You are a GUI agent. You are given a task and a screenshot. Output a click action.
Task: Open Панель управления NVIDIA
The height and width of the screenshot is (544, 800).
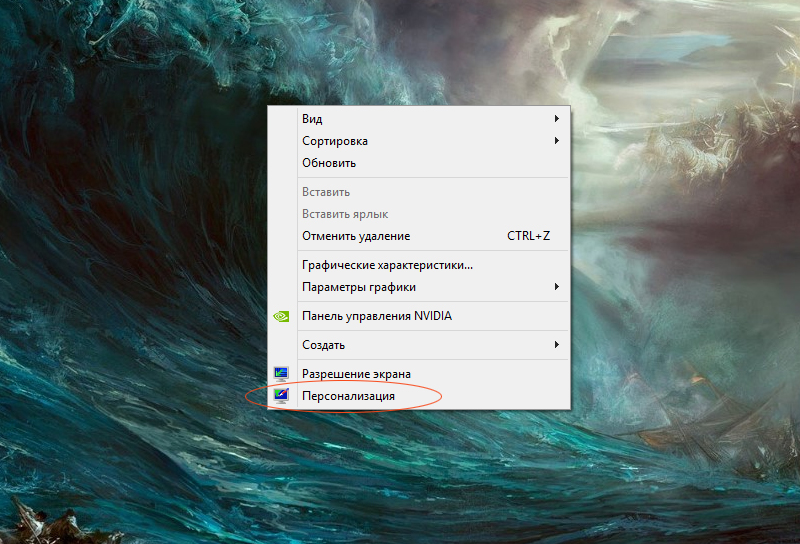click(x=418, y=316)
